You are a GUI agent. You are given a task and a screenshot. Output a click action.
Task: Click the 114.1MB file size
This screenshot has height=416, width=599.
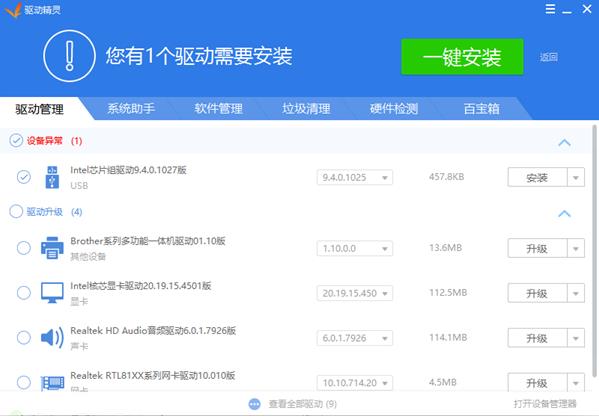click(448, 337)
